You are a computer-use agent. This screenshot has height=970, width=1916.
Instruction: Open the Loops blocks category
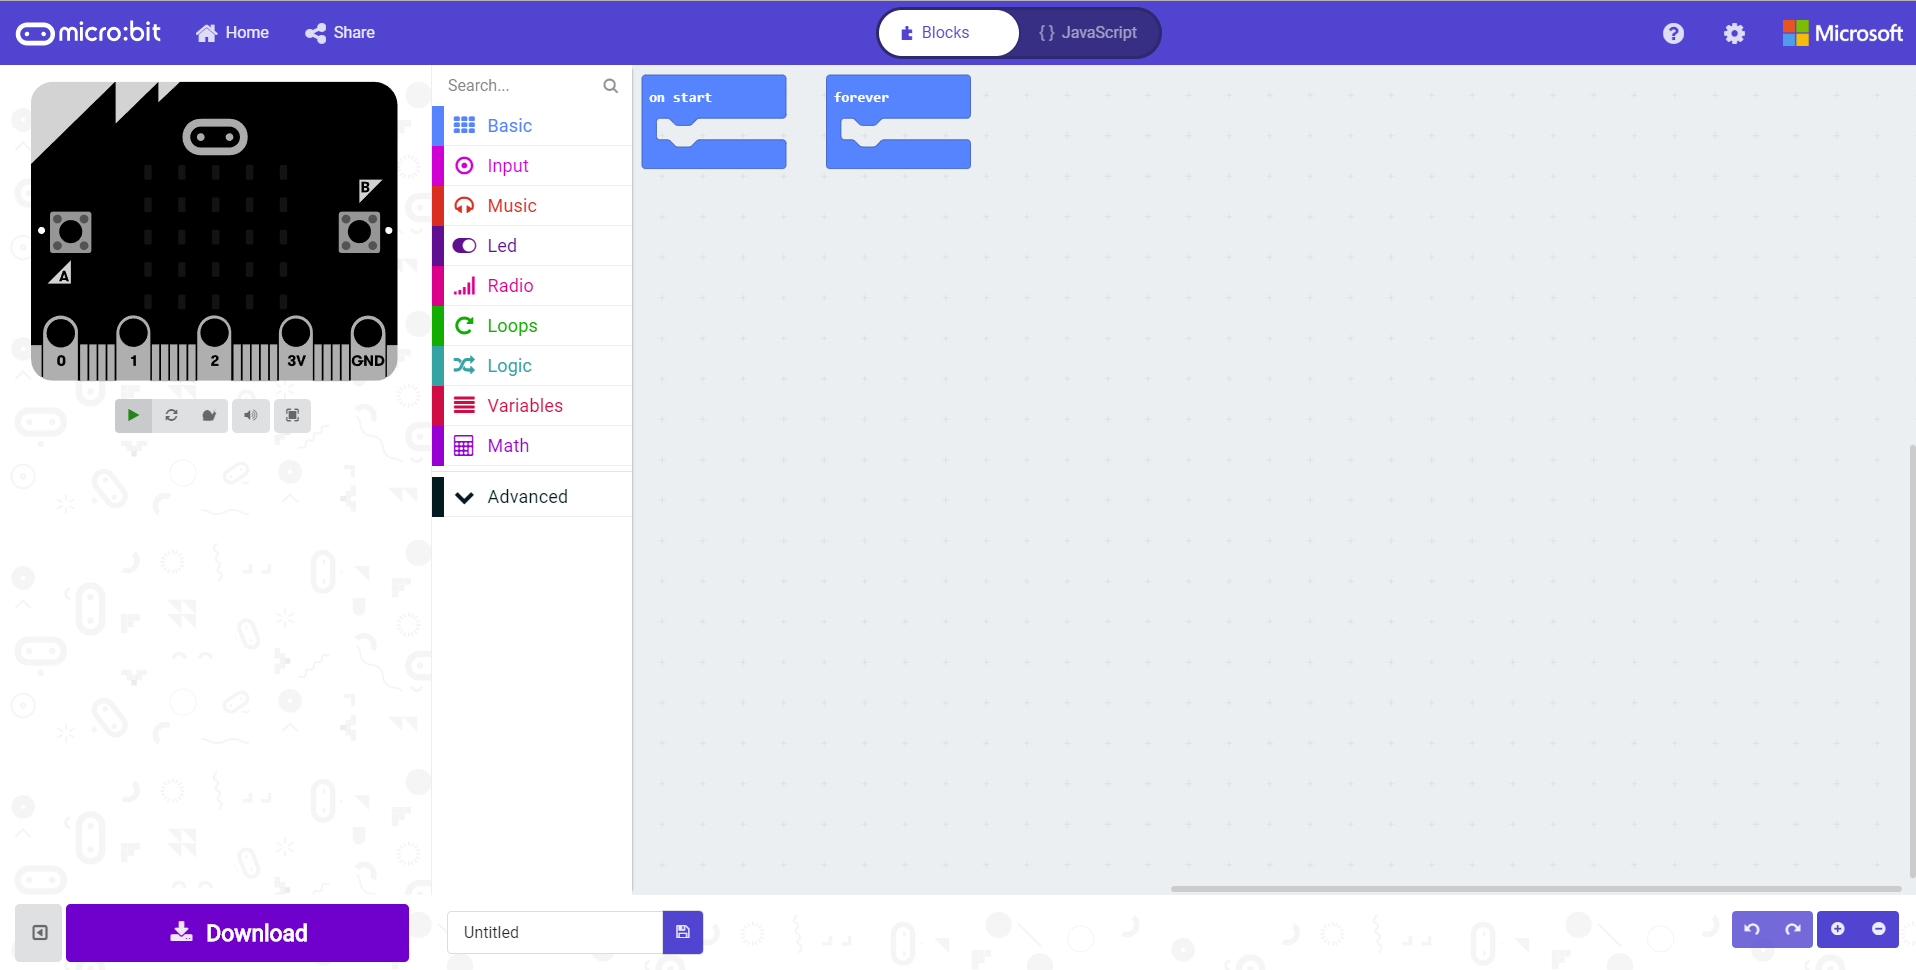pos(512,326)
